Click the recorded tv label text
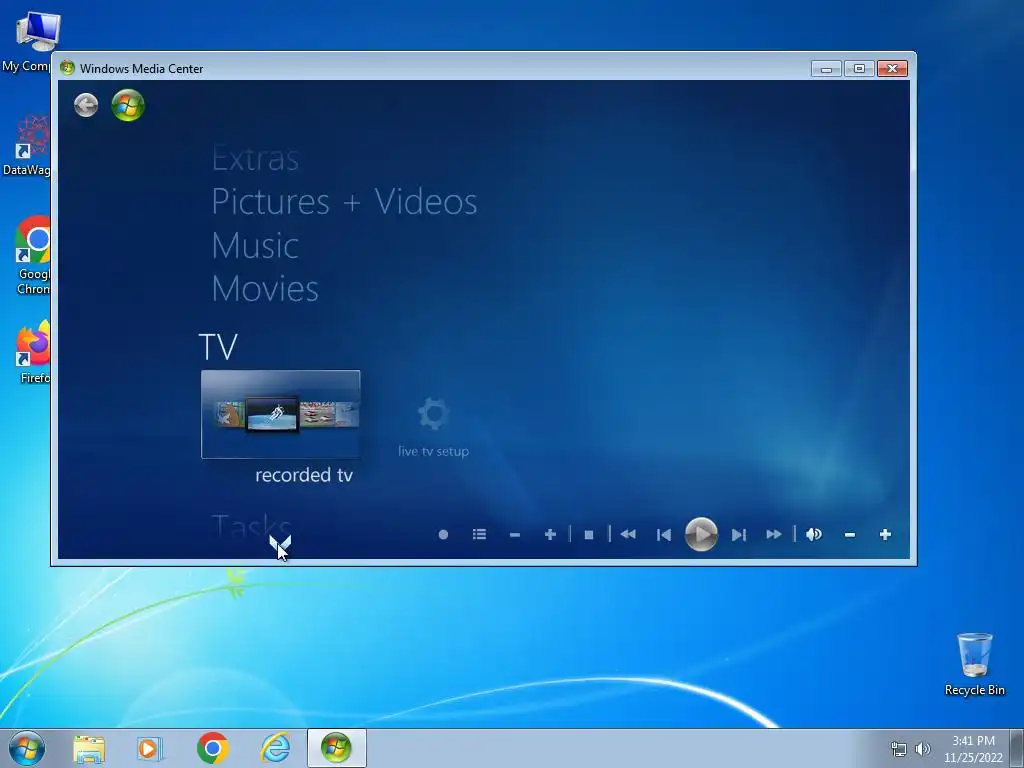The image size is (1024, 768). coord(304,475)
